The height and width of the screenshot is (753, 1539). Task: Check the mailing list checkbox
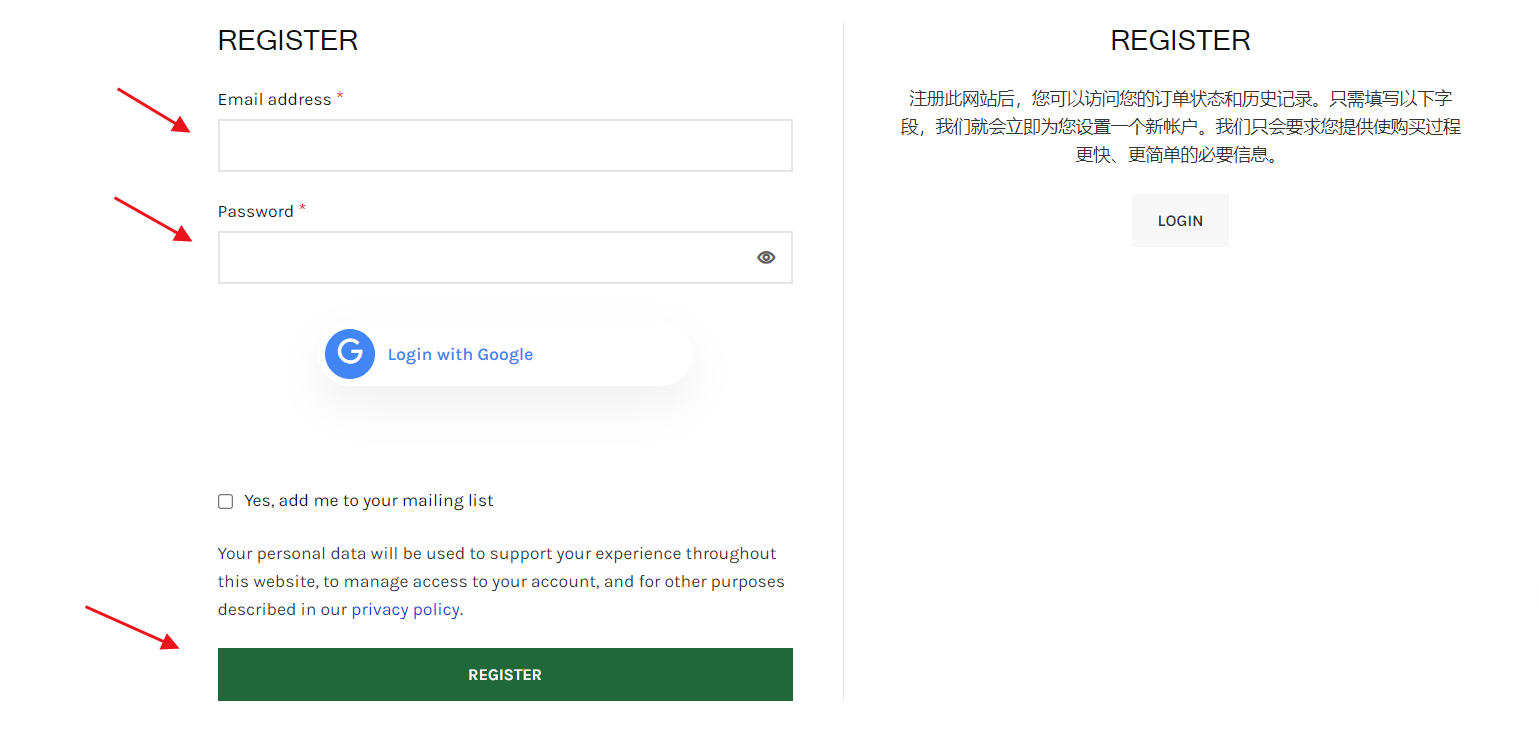tap(226, 501)
